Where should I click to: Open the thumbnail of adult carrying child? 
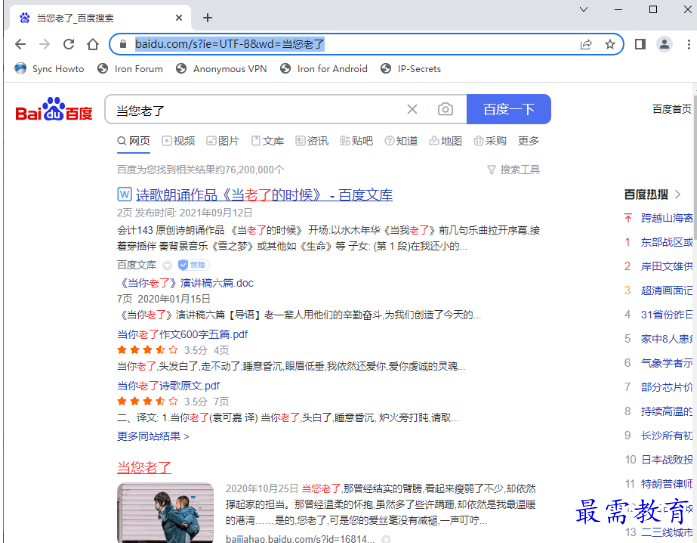tap(165, 513)
